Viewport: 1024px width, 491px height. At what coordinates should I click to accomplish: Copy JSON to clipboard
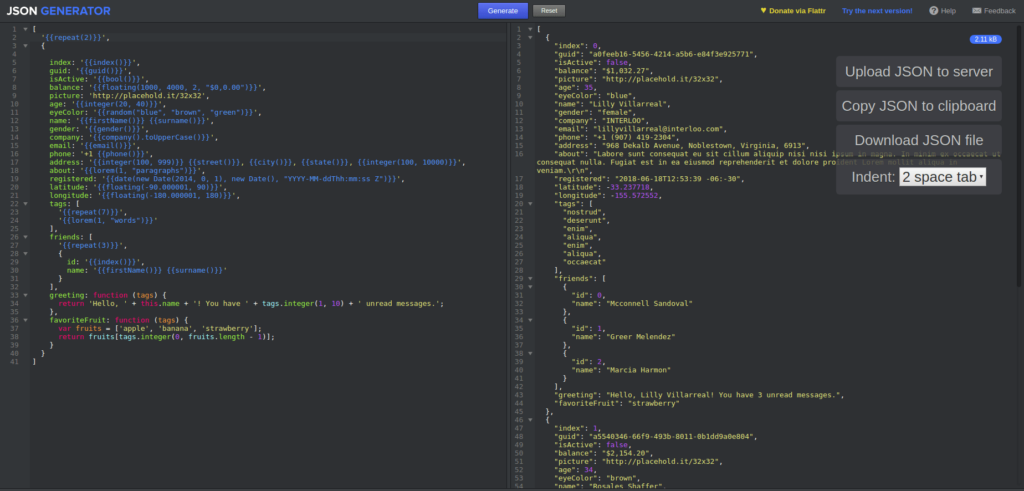(918, 106)
